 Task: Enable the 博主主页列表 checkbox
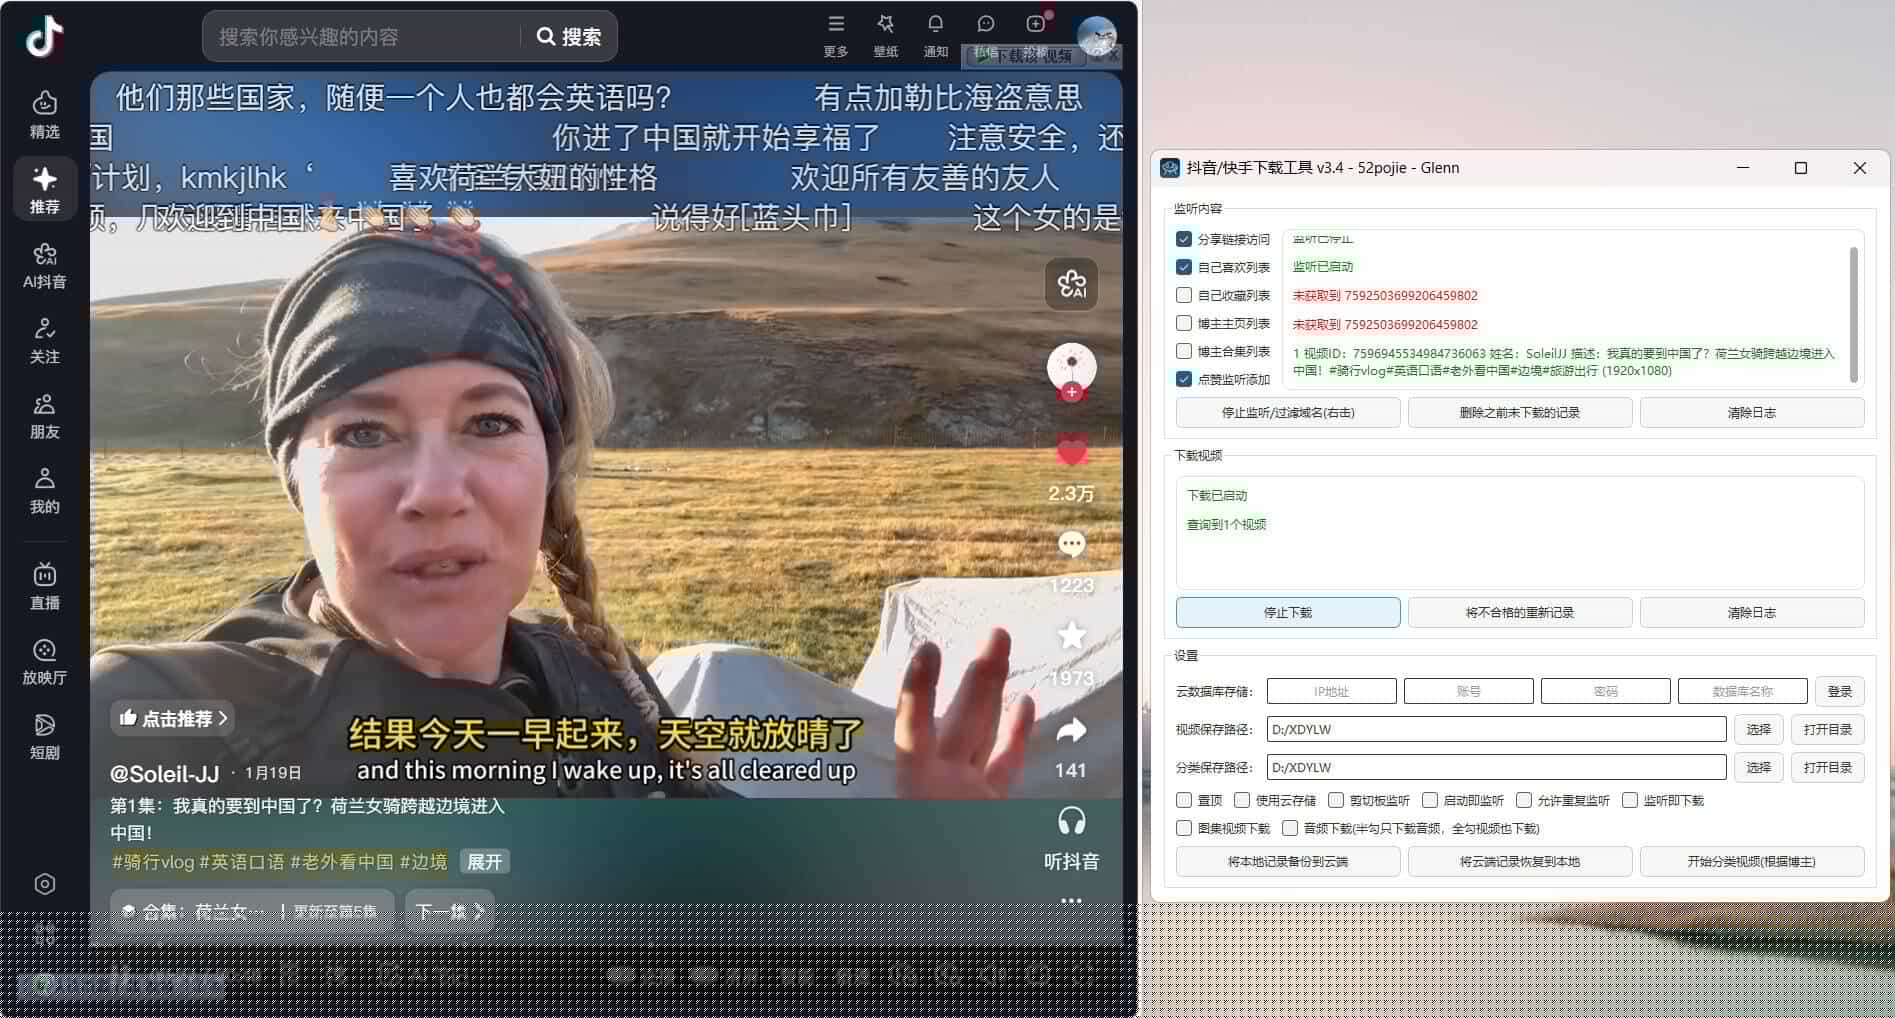click(1184, 323)
